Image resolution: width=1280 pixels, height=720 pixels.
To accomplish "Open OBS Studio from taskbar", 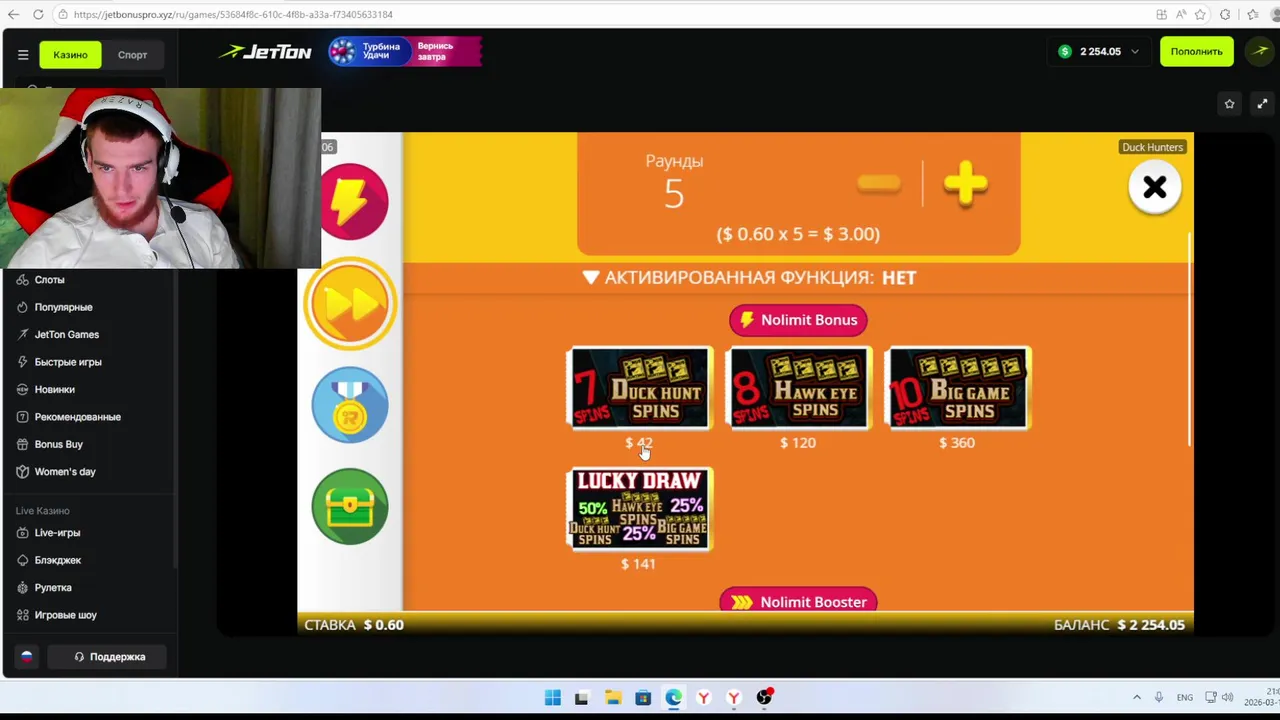I will point(765,698).
